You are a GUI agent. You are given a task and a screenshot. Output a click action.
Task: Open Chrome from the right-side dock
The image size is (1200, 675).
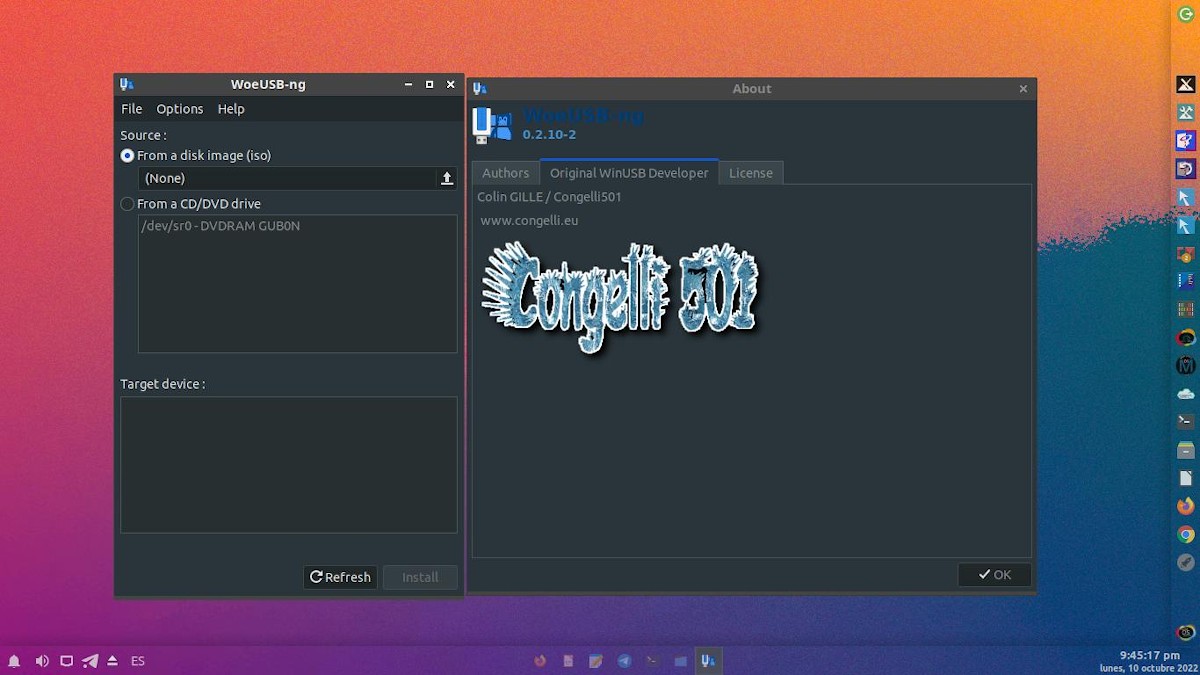tap(1185, 535)
